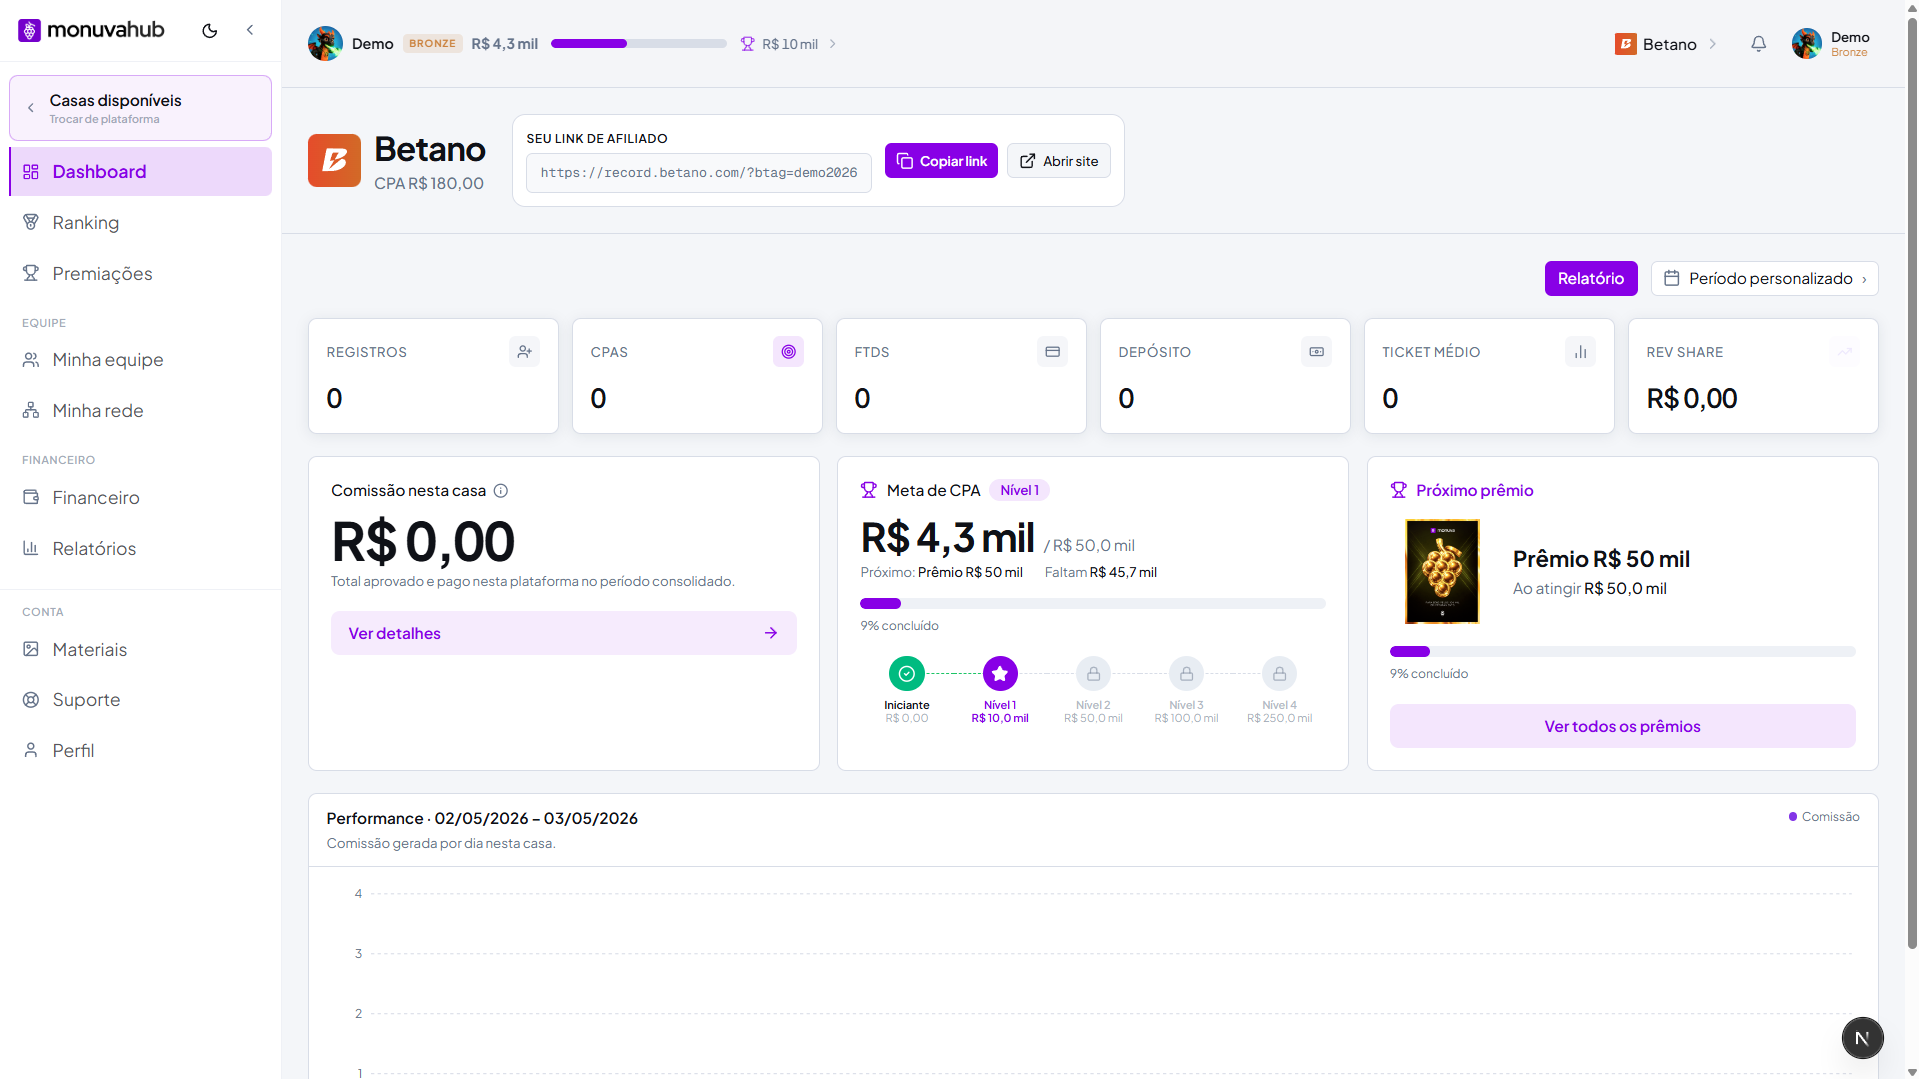Click the locked Nível 4 step

1279,674
